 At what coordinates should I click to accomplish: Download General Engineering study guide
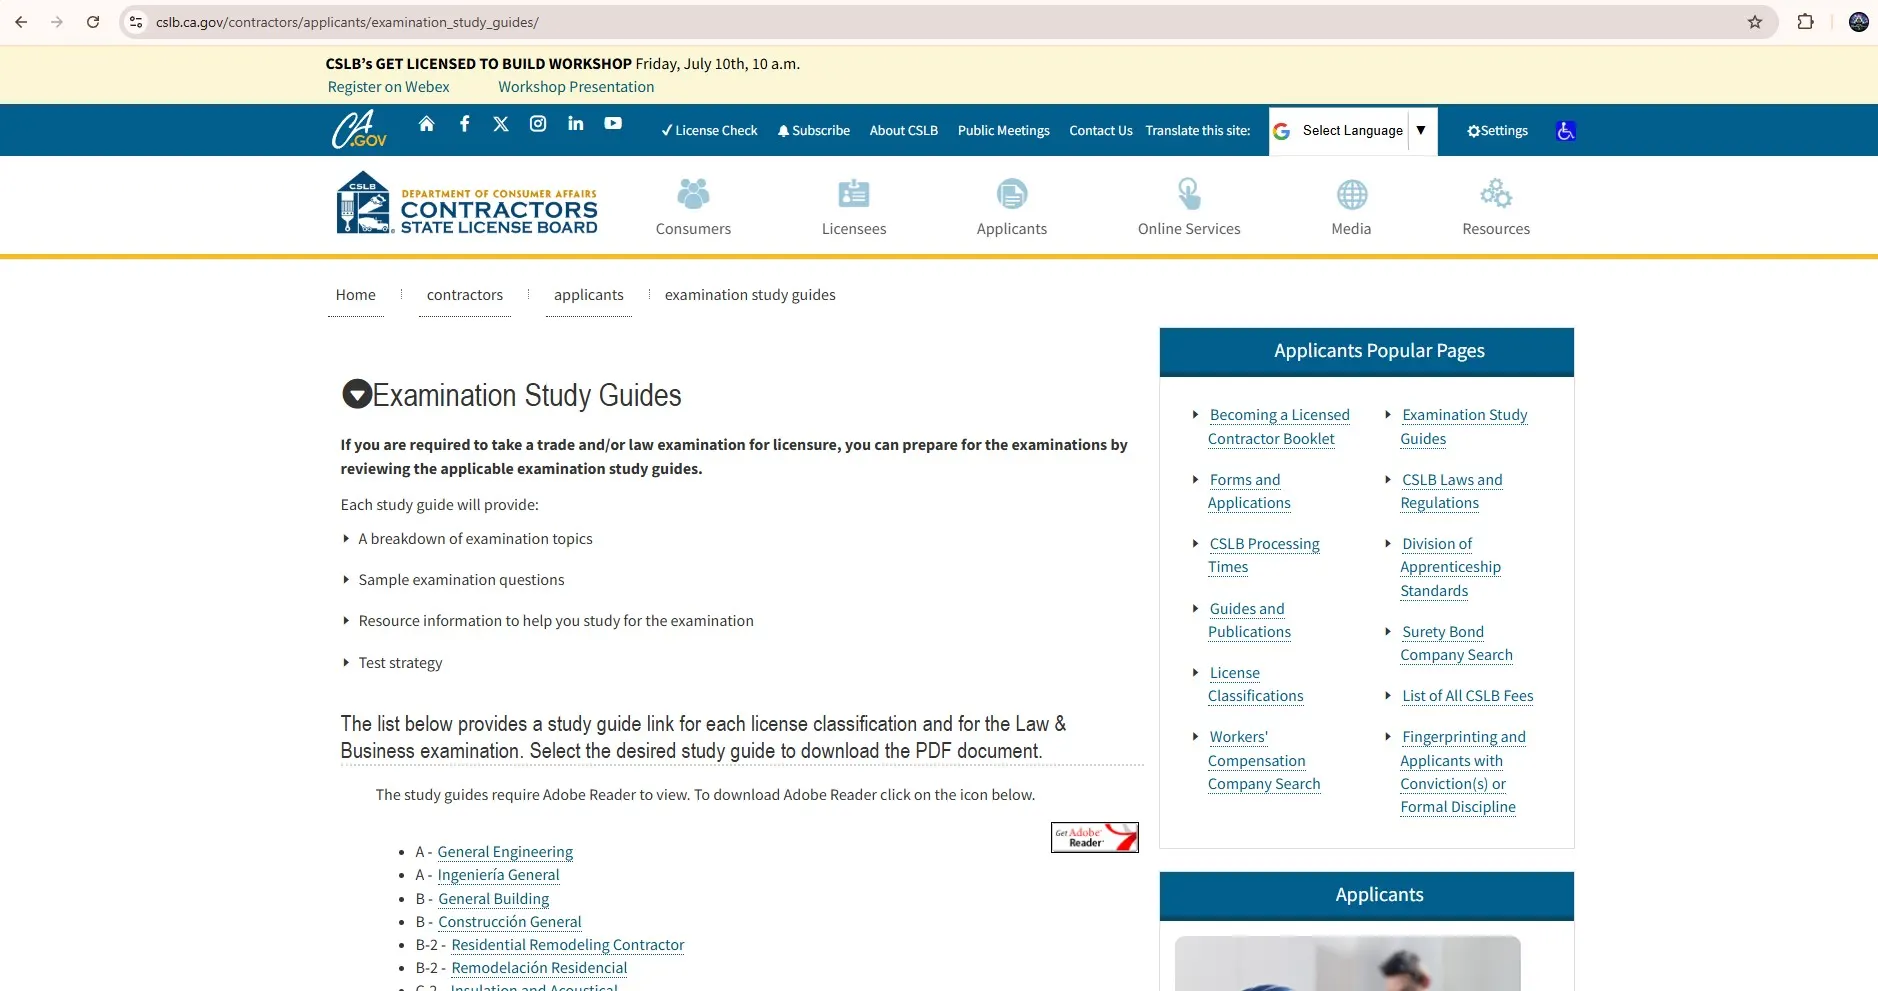coord(505,852)
